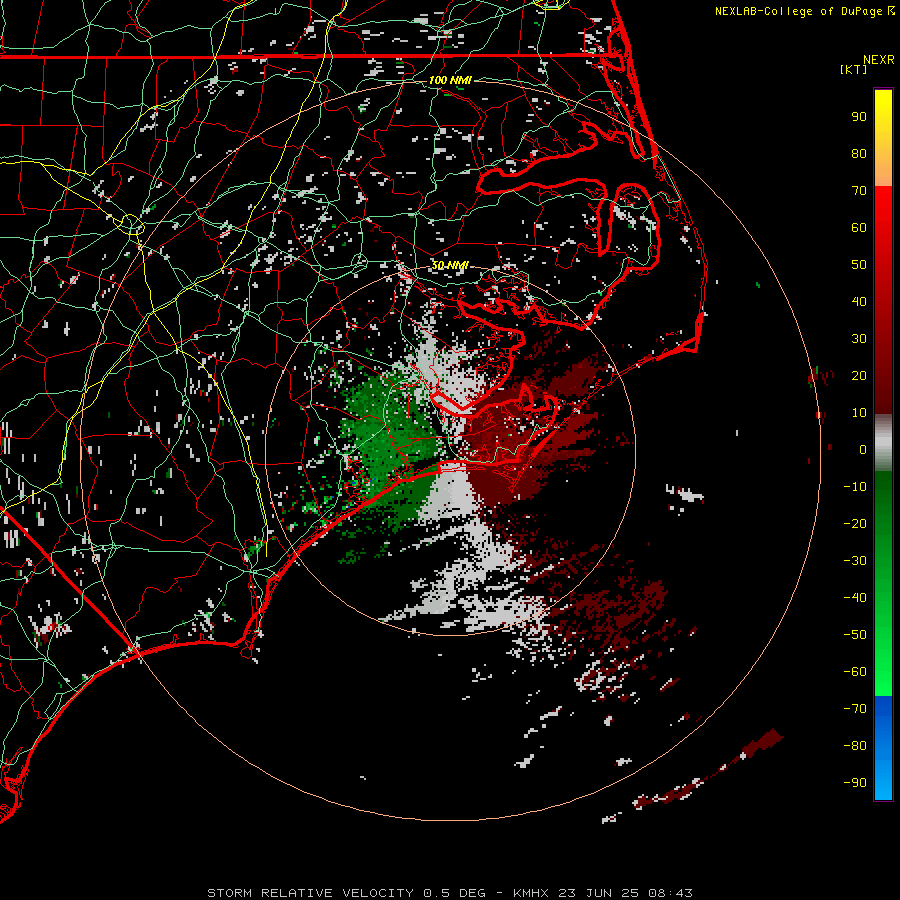This screenshot has width=900, height=900.
Task: Click the -80 value on velocity scale
Action: coord(855,746)
